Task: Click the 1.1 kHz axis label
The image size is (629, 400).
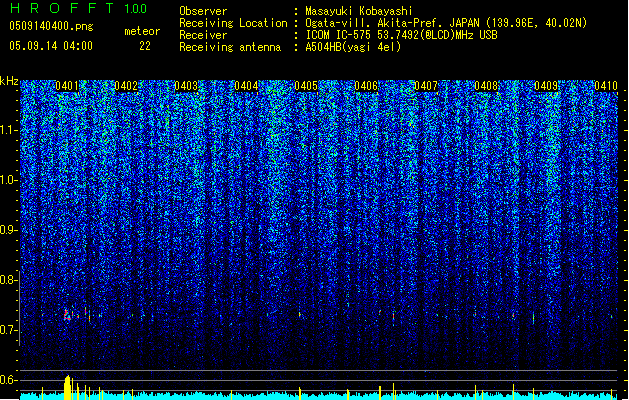Action: tap(9, 130)
